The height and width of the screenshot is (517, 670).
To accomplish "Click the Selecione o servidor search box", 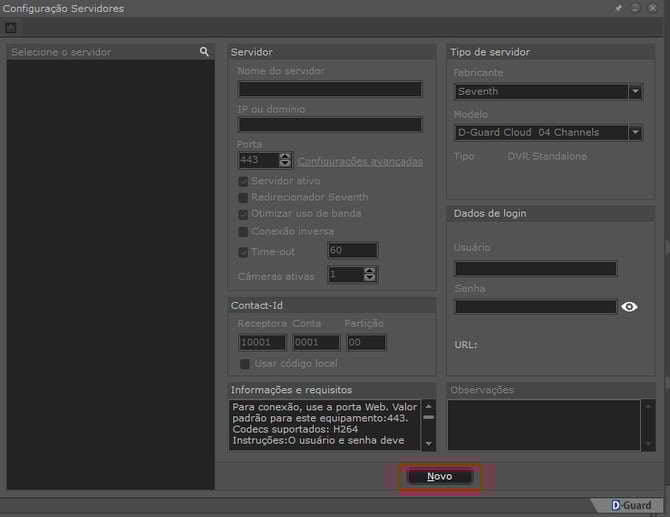I will [100, 52].
